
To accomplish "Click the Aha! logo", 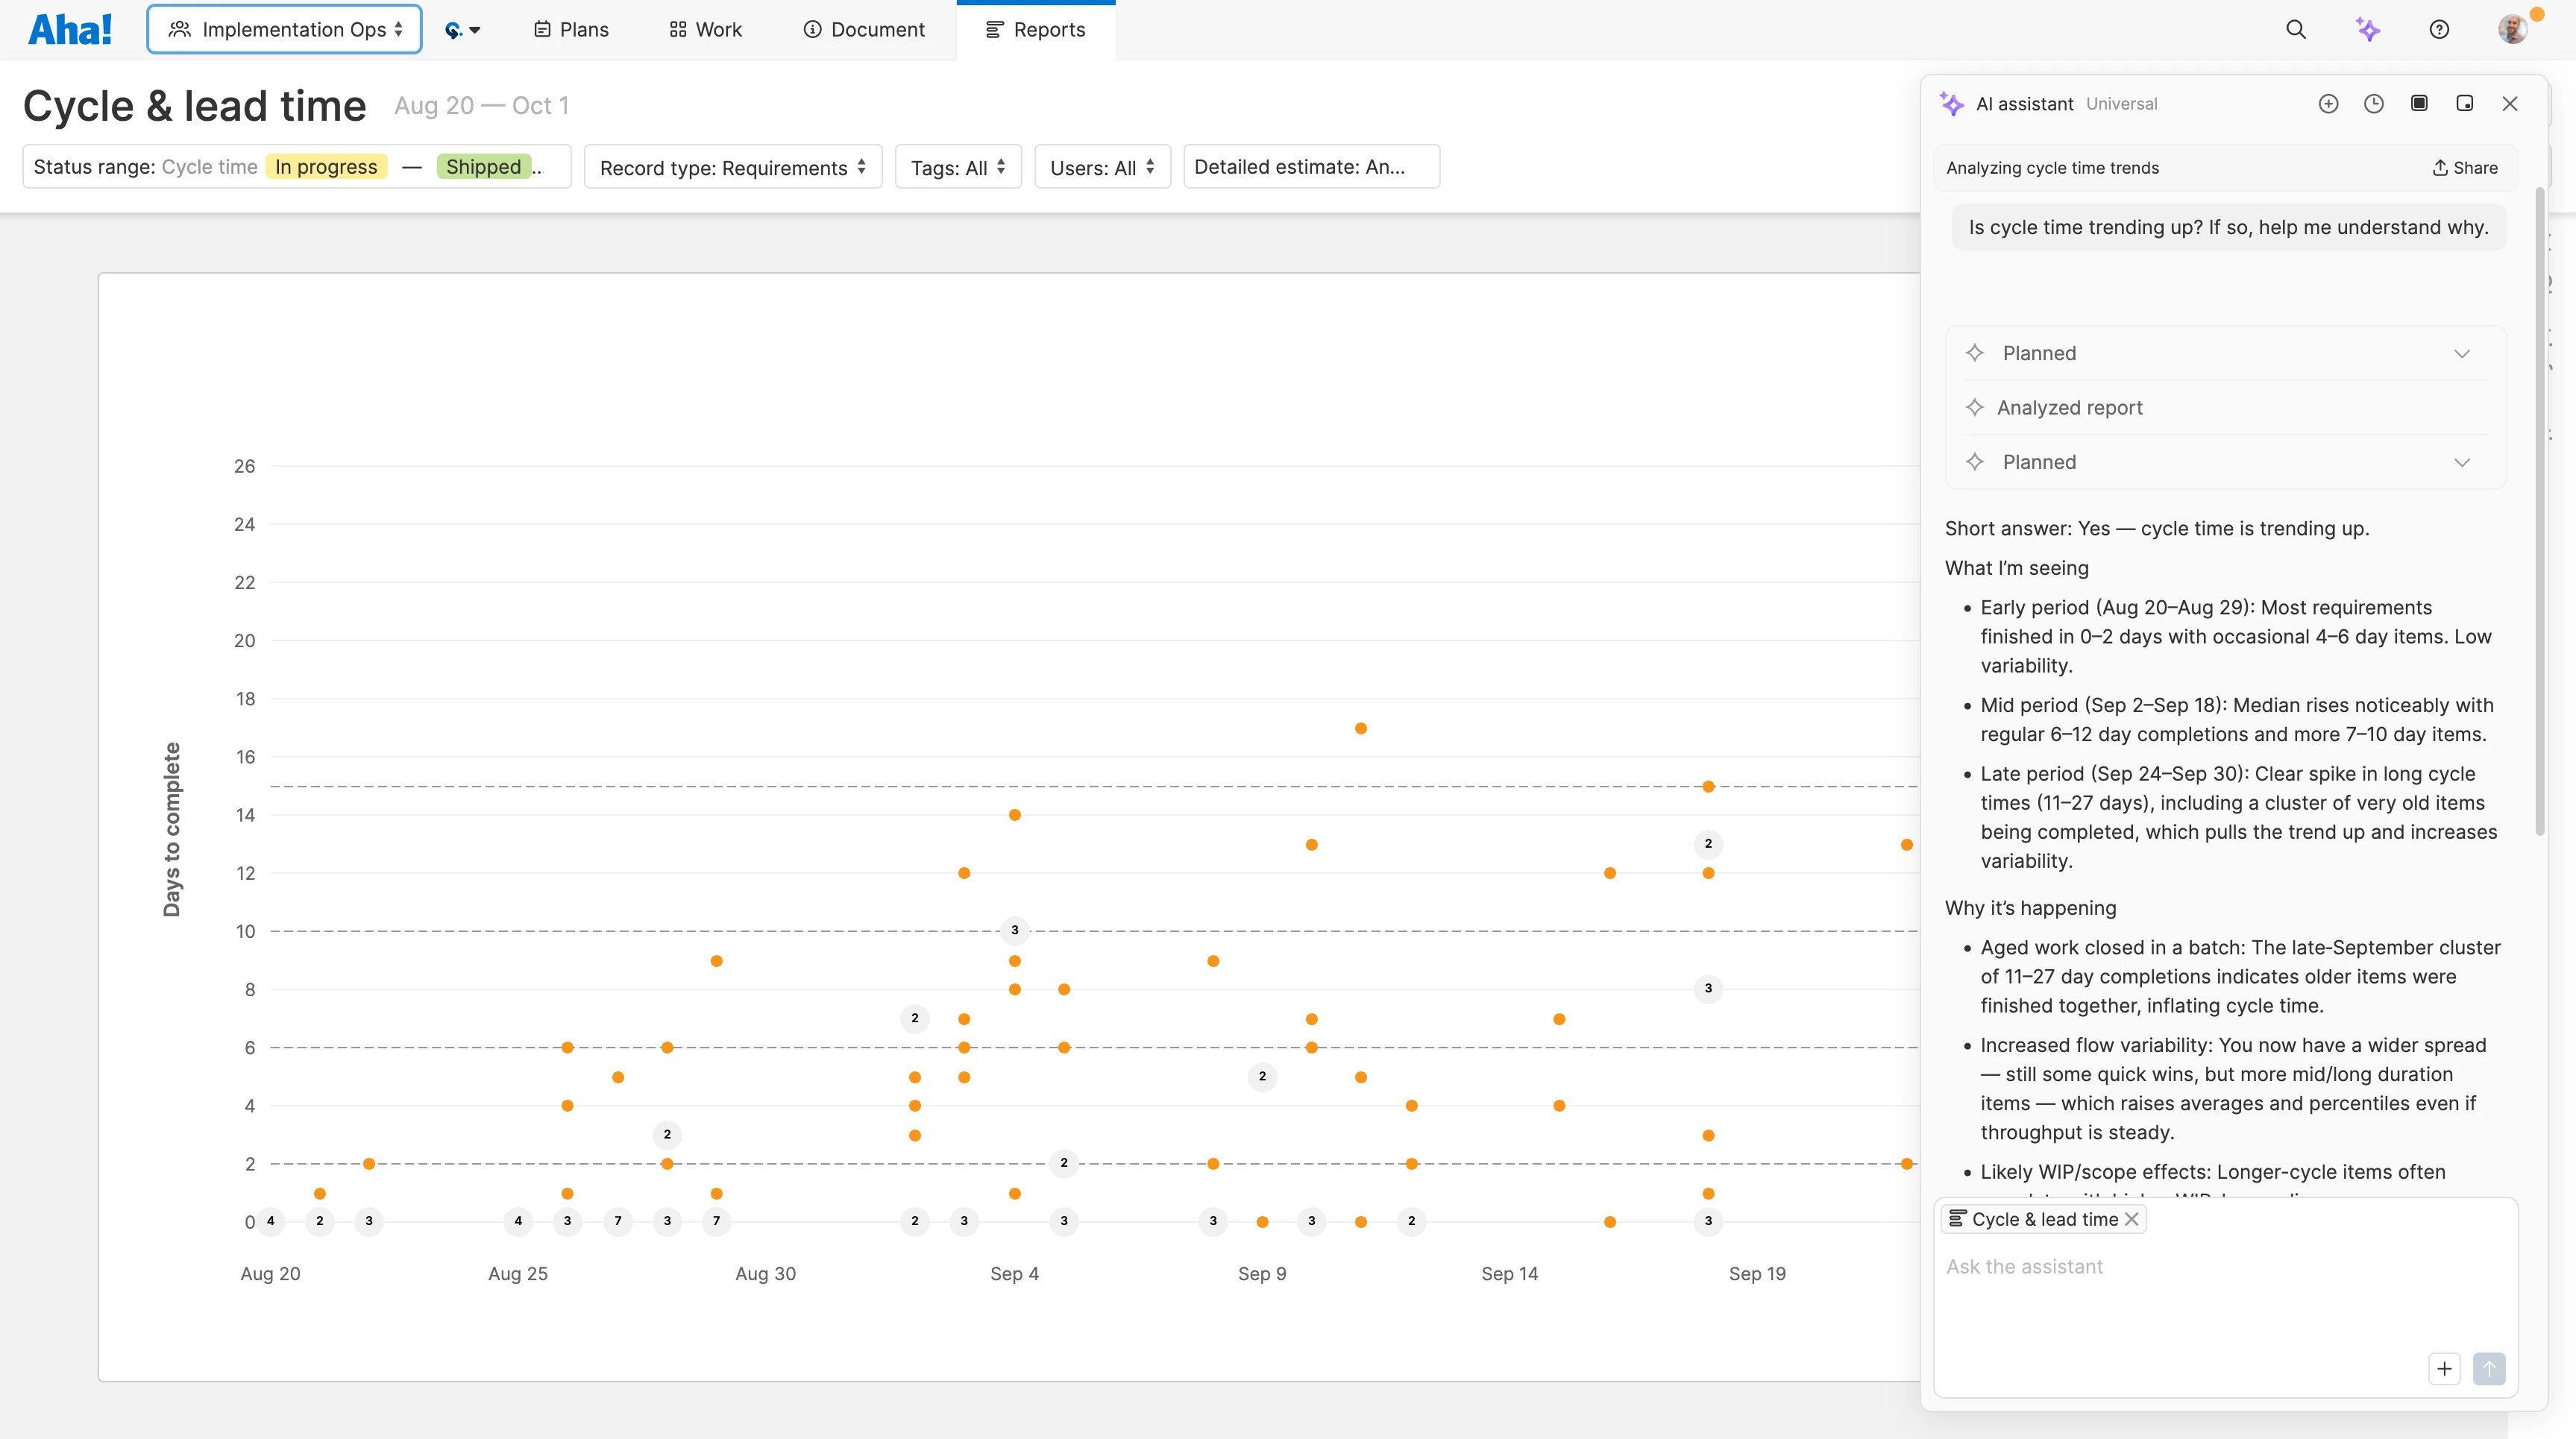I will click(x=68, y=28).
